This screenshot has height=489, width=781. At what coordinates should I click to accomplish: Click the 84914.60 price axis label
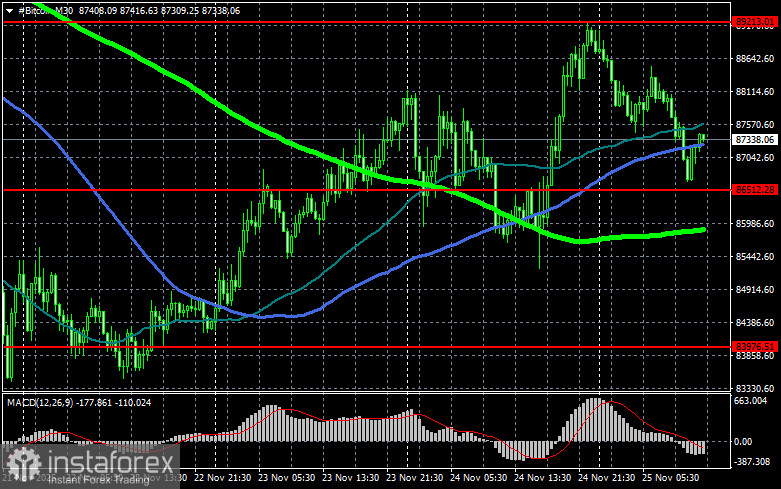tap(755, 289)
